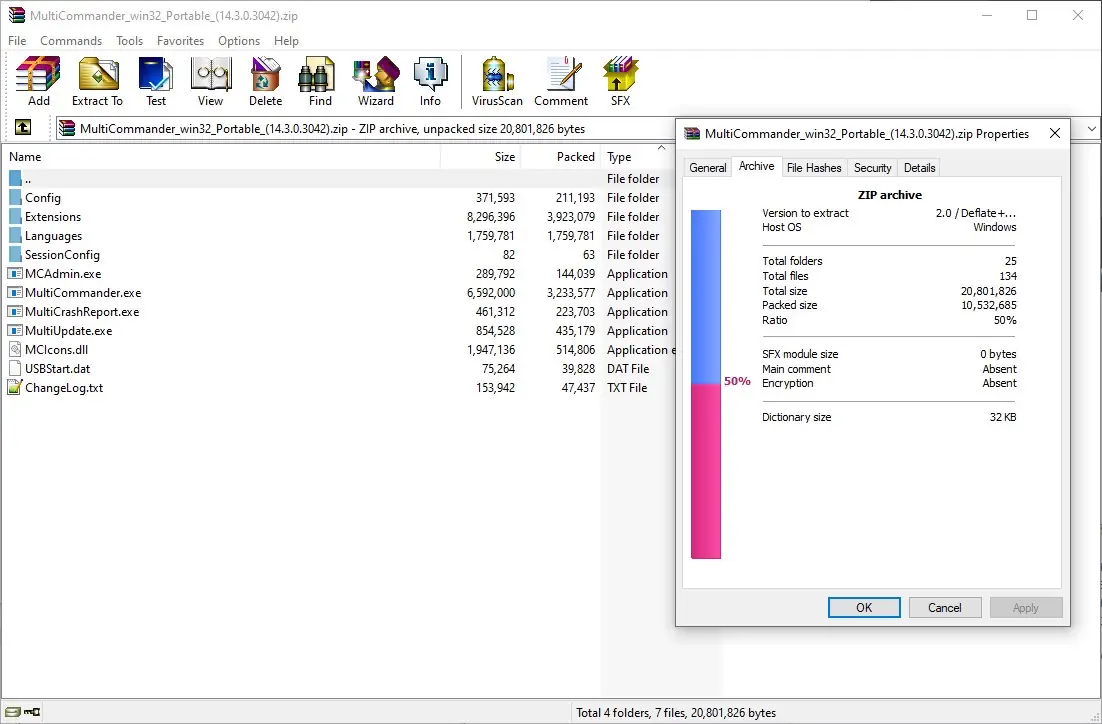1102x724 pixels.
Task: Open the Details tab
Action: [x=919, y=167]
